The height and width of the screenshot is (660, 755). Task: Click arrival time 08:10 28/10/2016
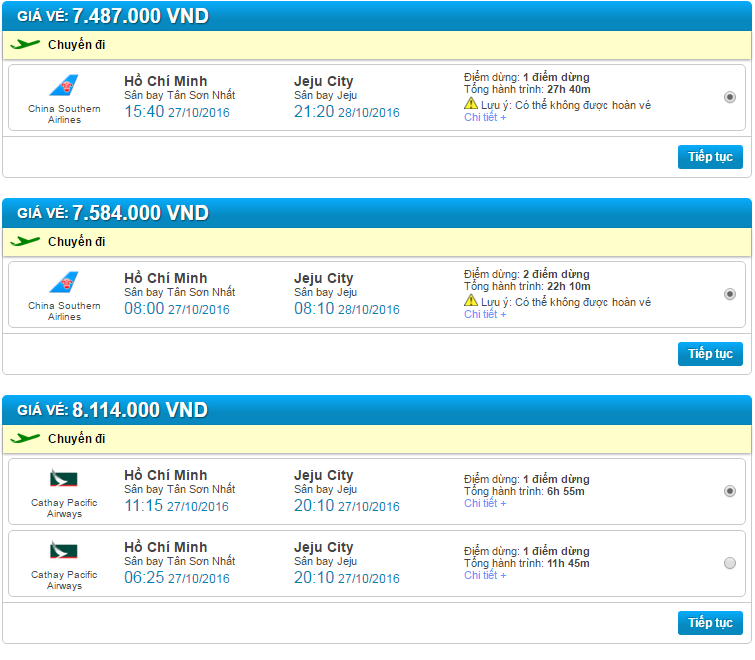[347, 309]
